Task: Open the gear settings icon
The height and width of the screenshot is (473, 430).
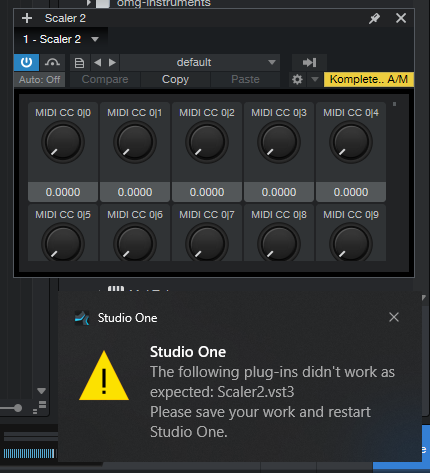Action: [x=297, y=80]
